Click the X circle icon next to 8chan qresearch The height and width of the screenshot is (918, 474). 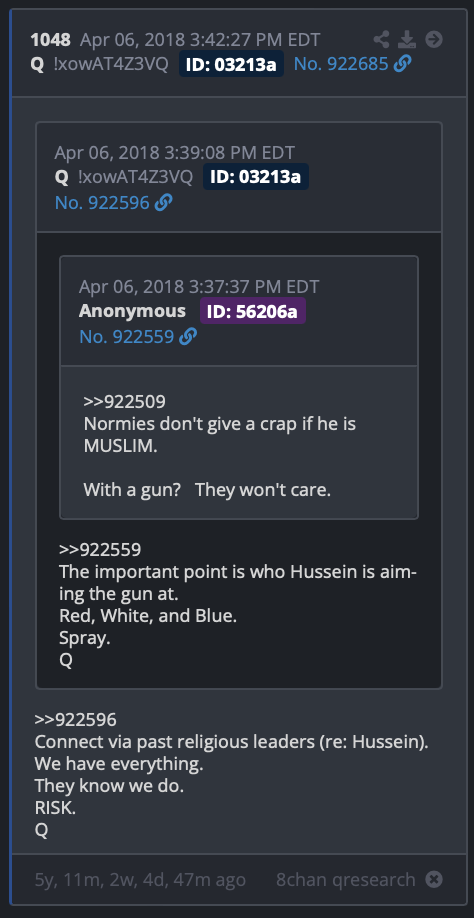434,879
